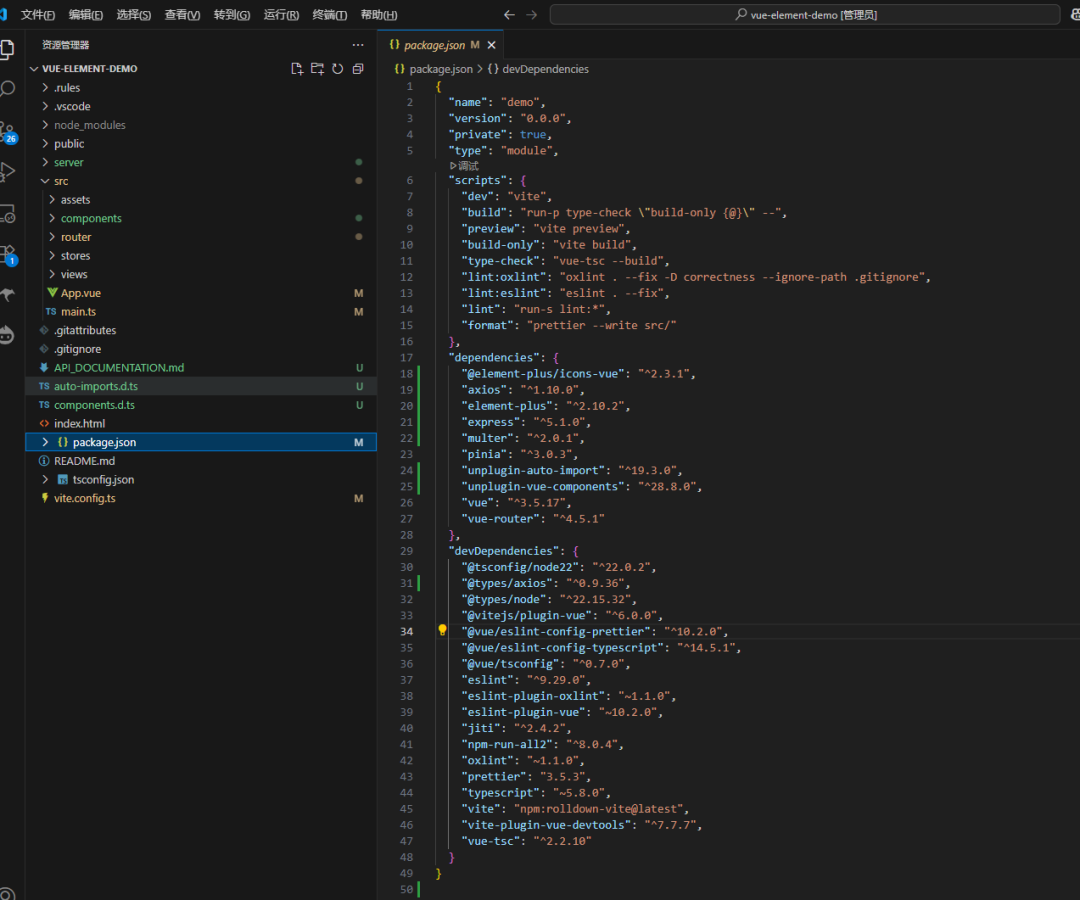Open explorer panel more actions menu
The image size is (1080, 900).
pyautogui.click(x=357, y=45)
